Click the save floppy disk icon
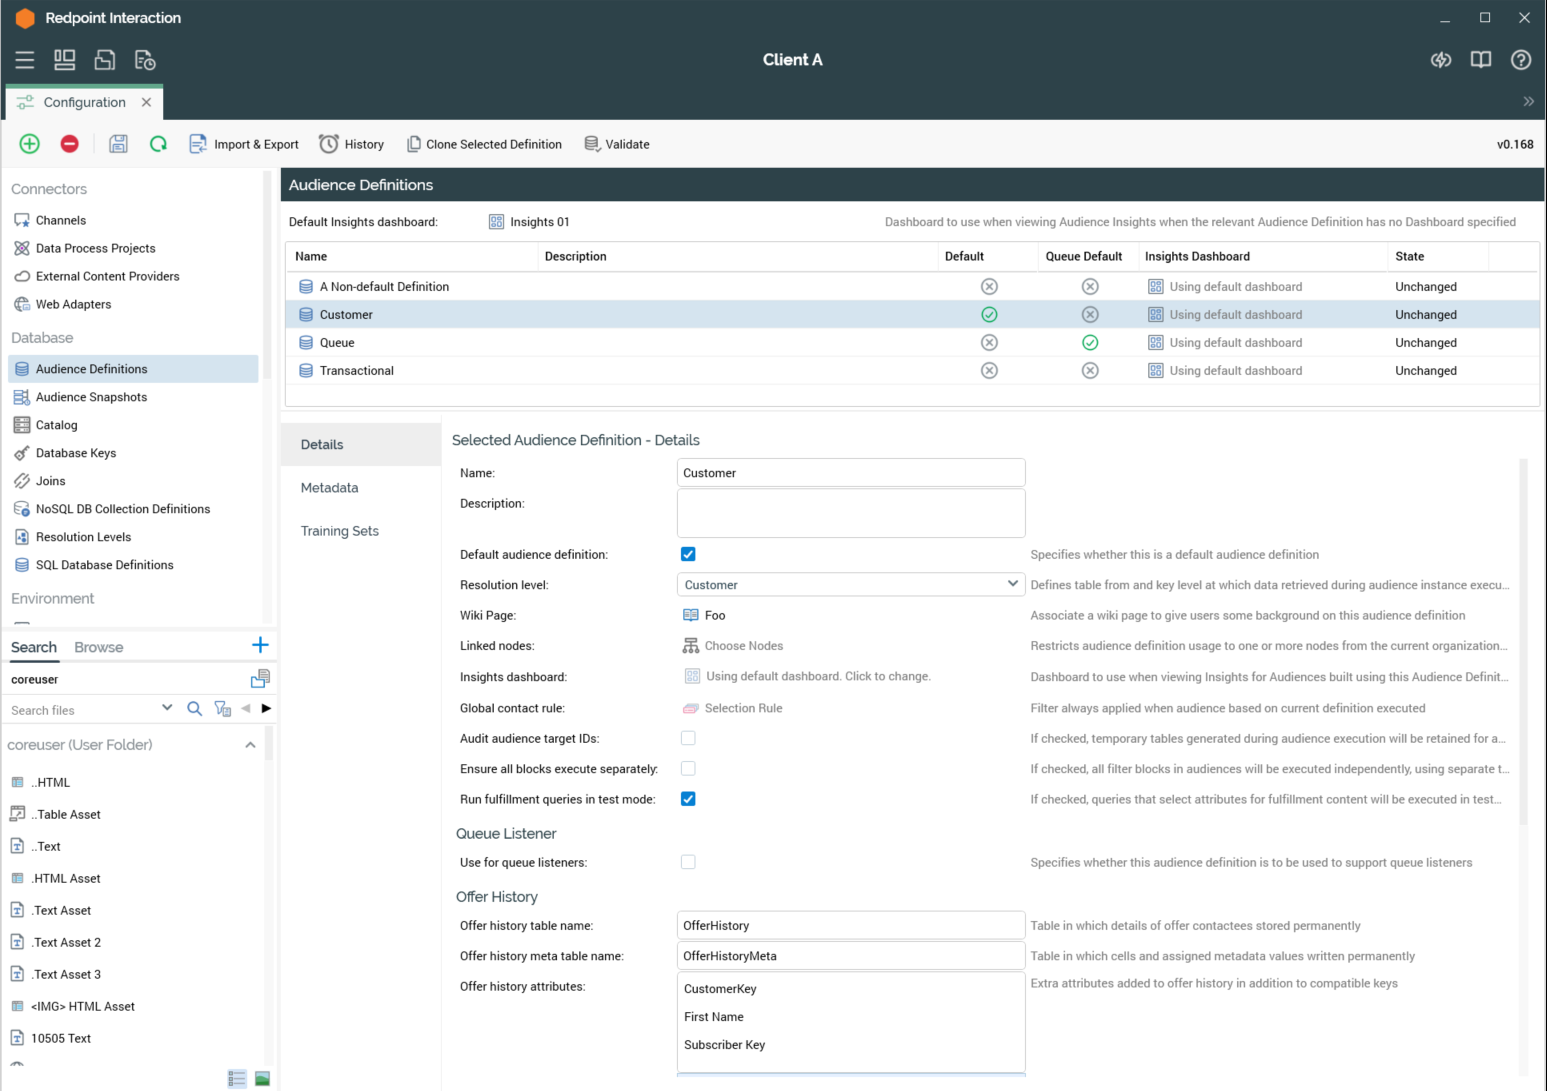This screenshot has width=1547, height=1091. [118, 144]
